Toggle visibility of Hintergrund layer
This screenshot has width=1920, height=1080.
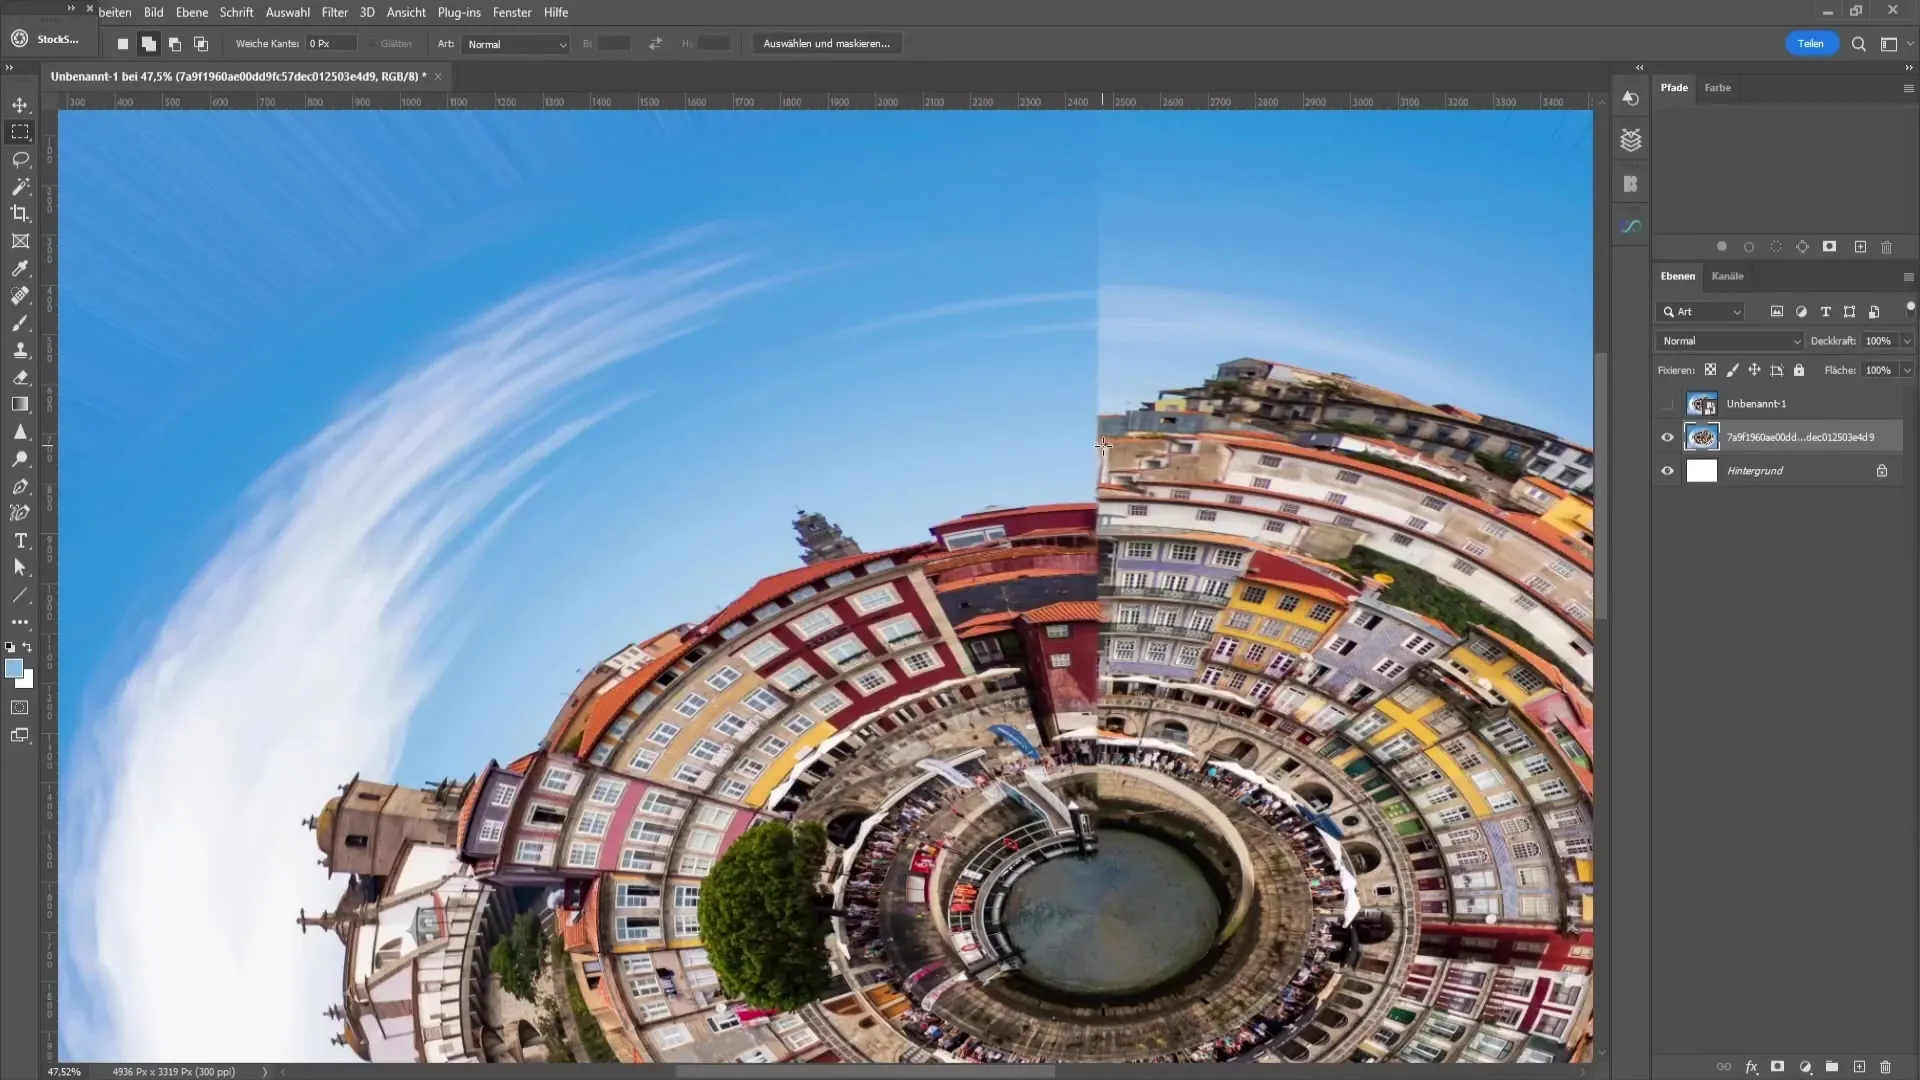click(x=1668, y=471)
